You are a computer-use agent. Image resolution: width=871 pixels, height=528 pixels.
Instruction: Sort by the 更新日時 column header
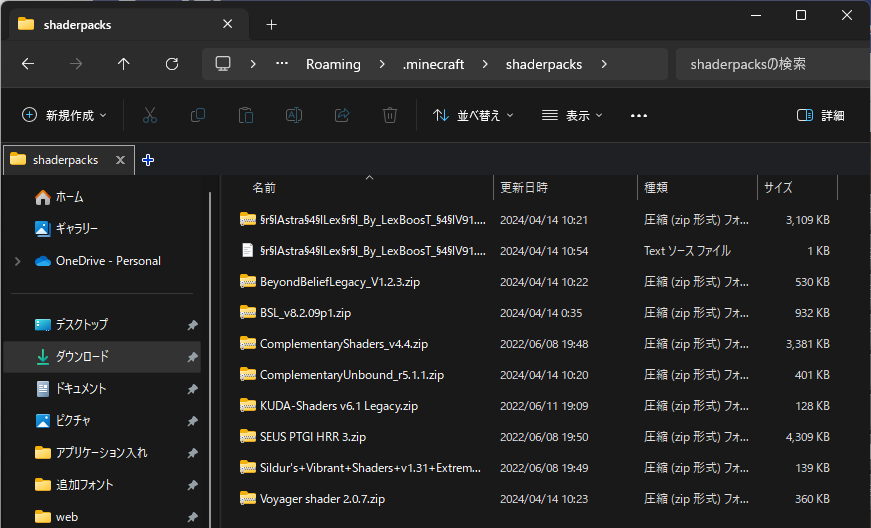[524, 187]
